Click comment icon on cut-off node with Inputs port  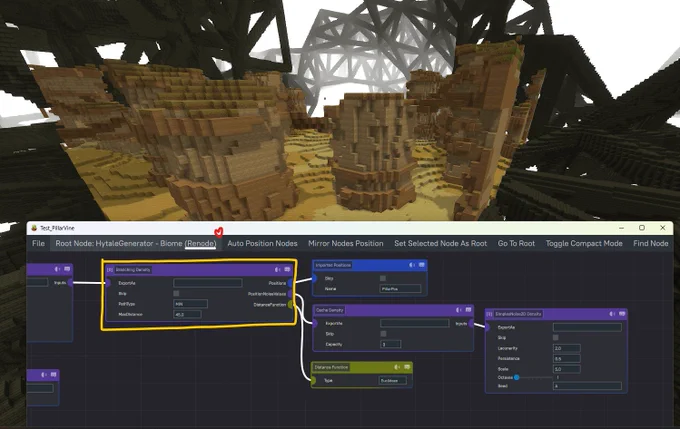click(67, 269)
